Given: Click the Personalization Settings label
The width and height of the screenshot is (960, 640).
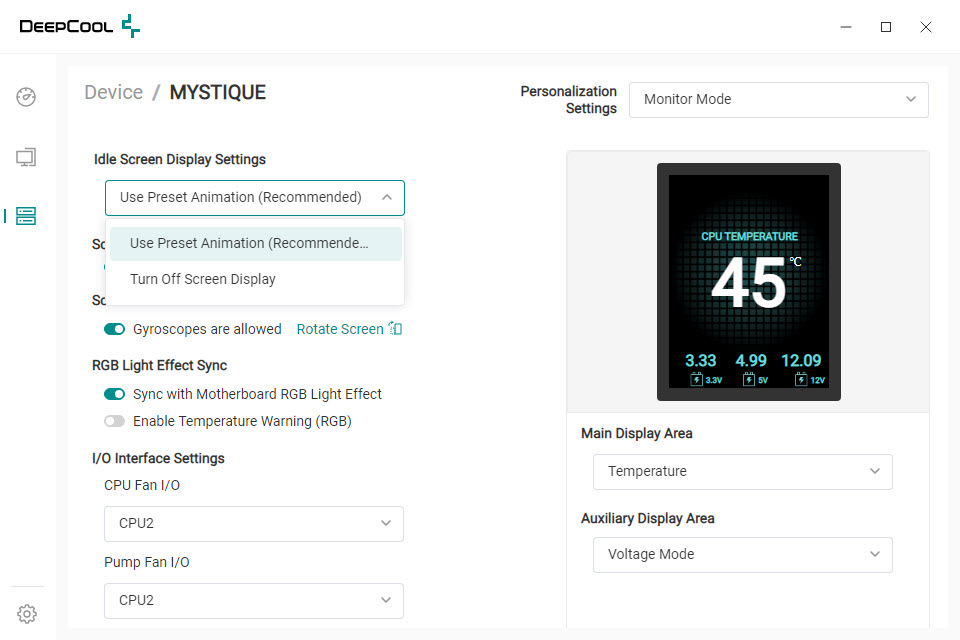Looking at the screenshot, I should (569, 100).
